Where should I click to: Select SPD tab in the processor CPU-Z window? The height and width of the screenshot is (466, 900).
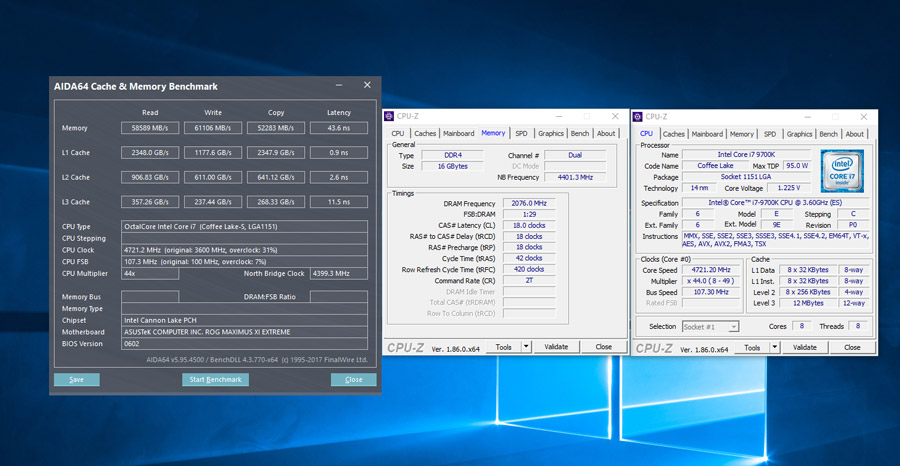[x=770, y=134]
